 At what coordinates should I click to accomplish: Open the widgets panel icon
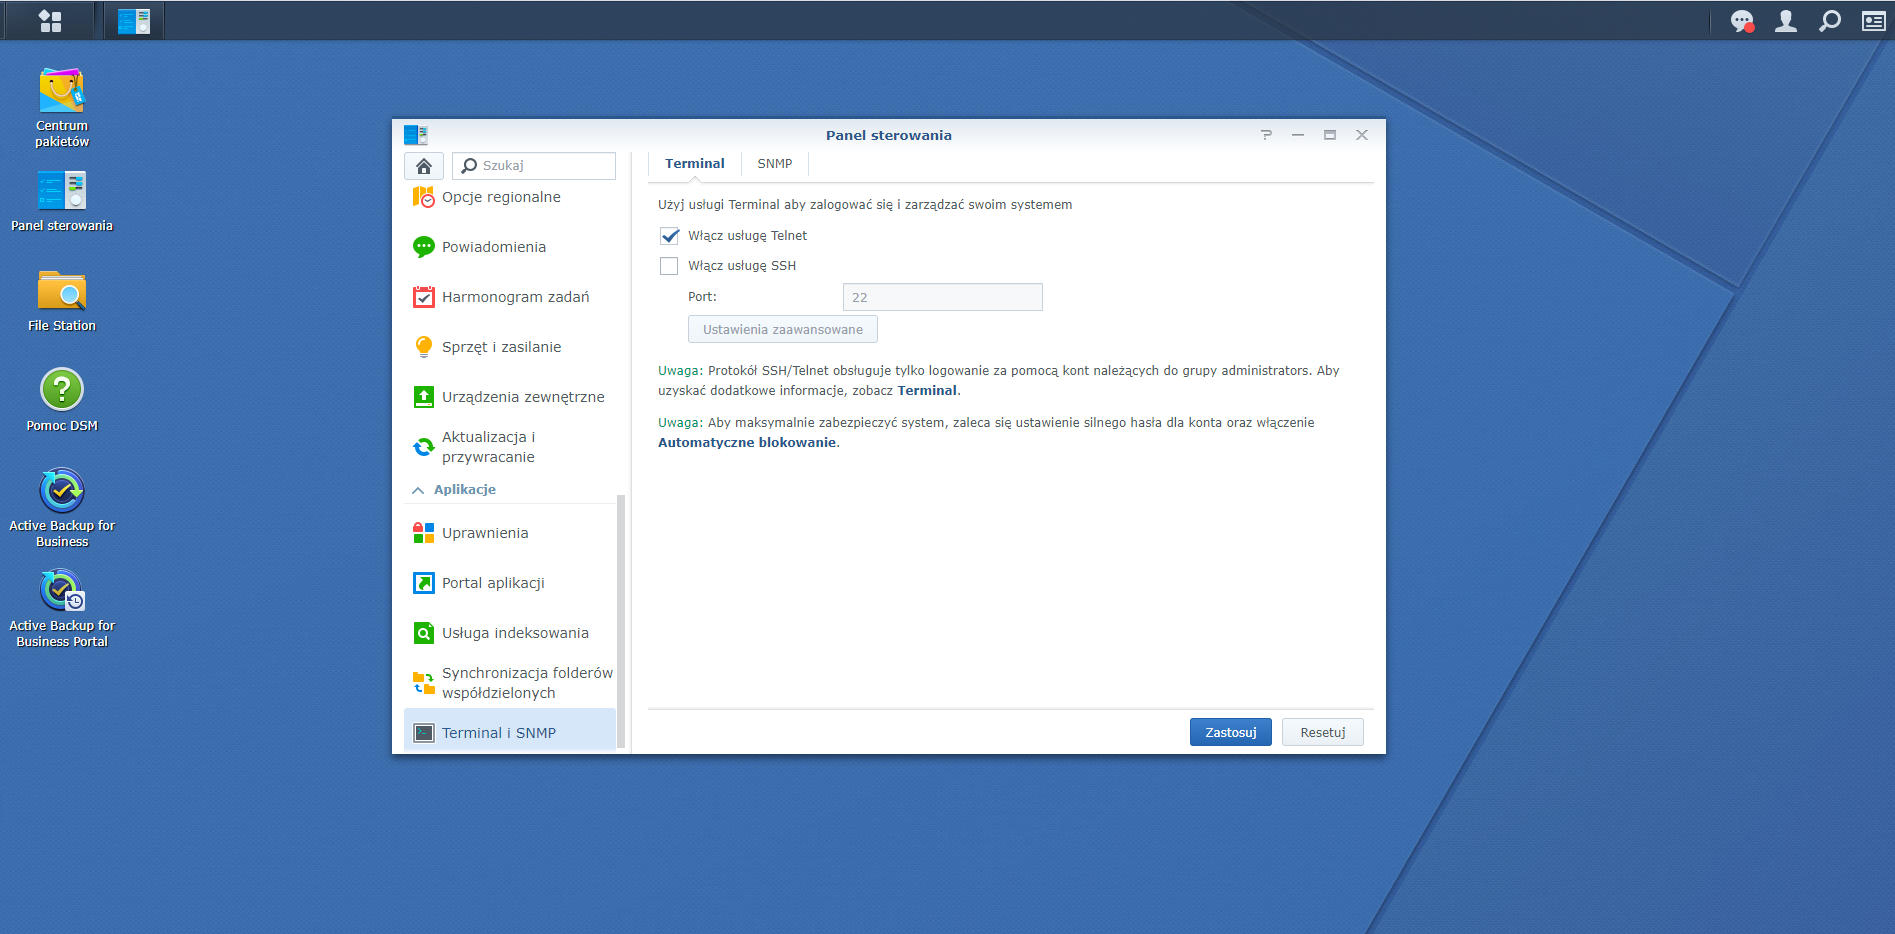[1874, 21]
